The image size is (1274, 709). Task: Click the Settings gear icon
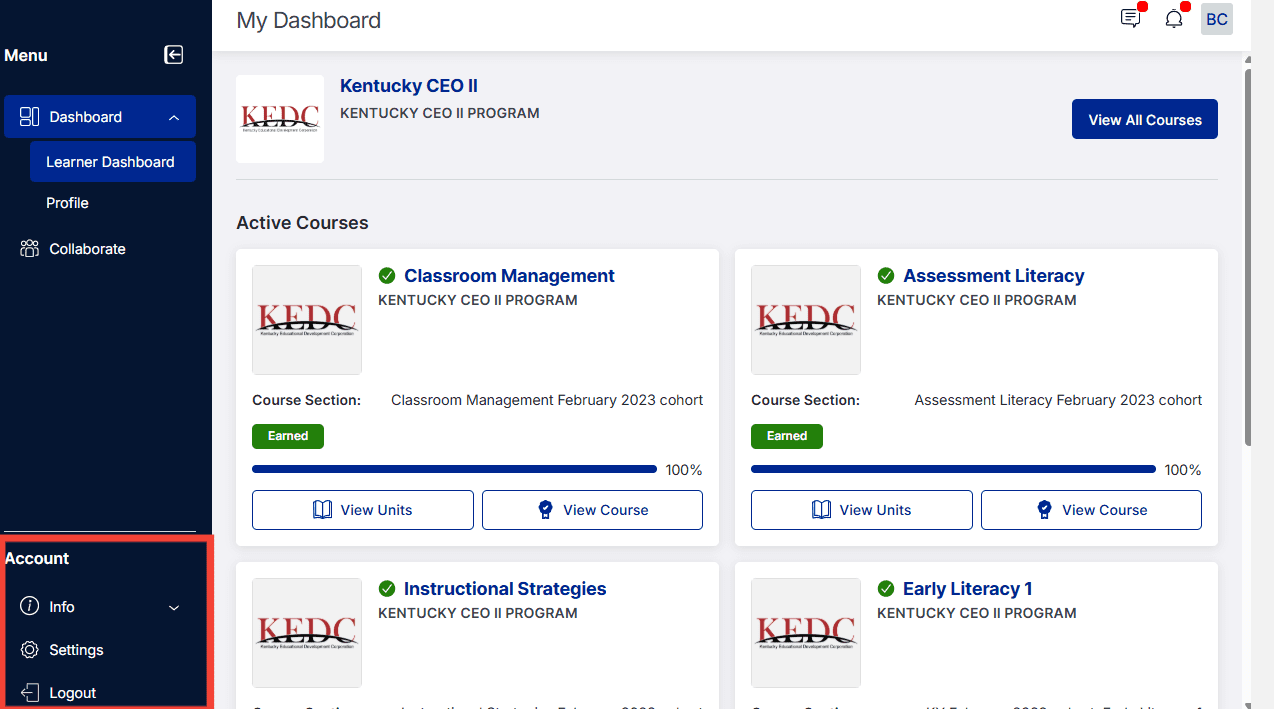pyautogui.click(x=29, y=650)
